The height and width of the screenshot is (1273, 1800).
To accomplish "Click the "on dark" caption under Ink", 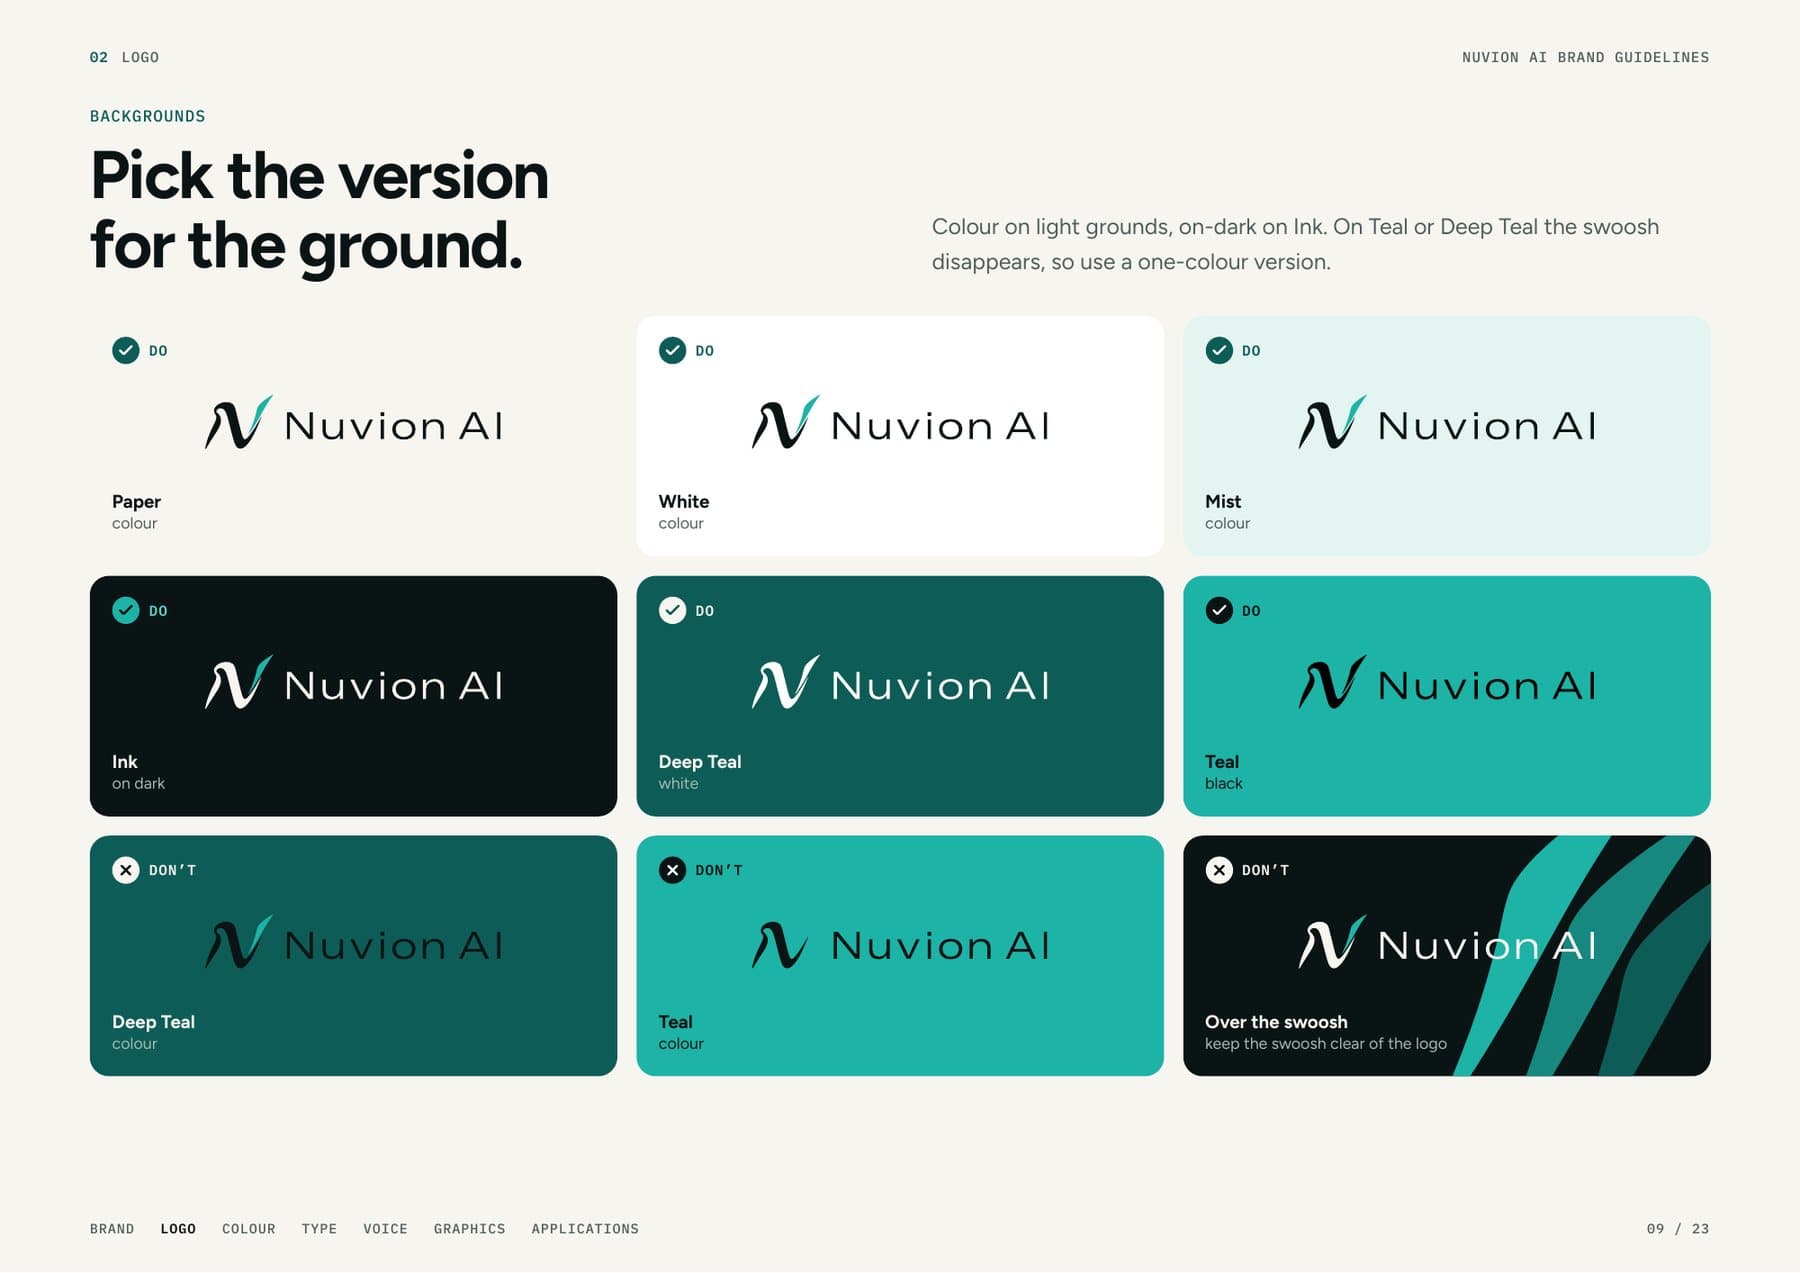I will pyautogui.click(x=138, y=783).
